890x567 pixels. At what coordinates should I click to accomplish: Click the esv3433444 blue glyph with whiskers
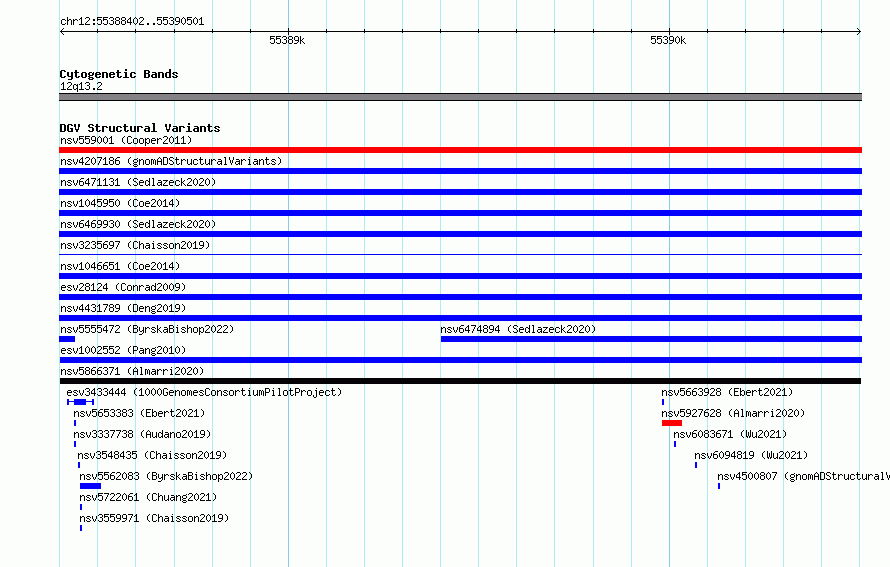(80, 402)
